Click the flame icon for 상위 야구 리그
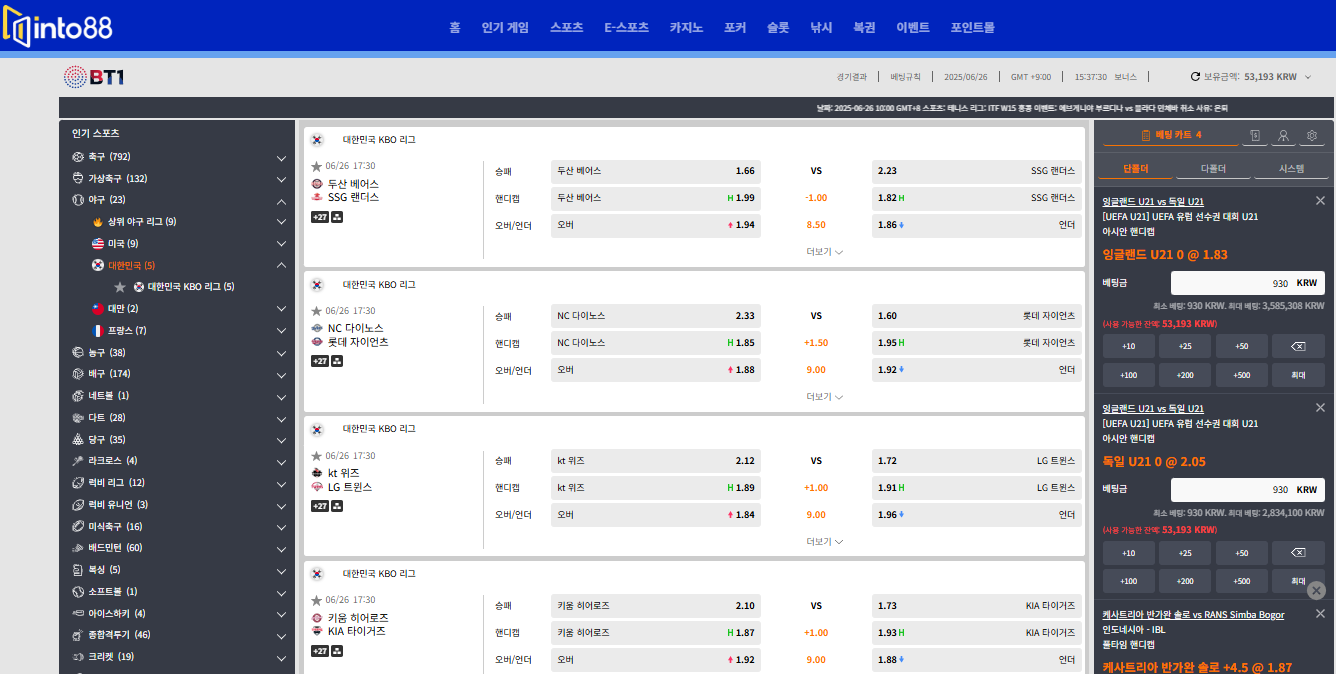Screen dimensions: 1336x674 98,222
